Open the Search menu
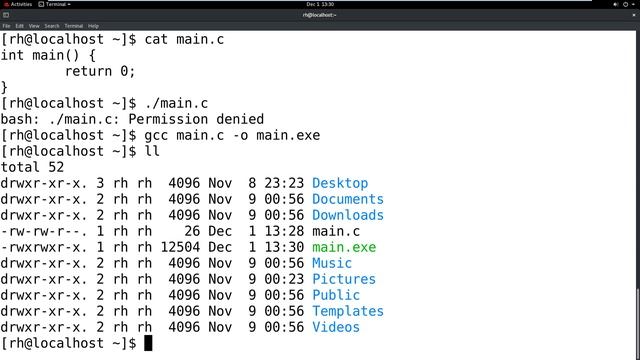This screenshot has height=360, width=640. point(52,26)
